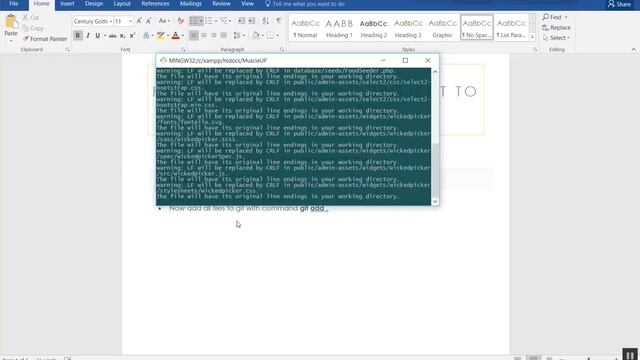The width and height of the screenshot is (640, 360).
Task: Decrease paragraph indent
Action: [242, 21]
